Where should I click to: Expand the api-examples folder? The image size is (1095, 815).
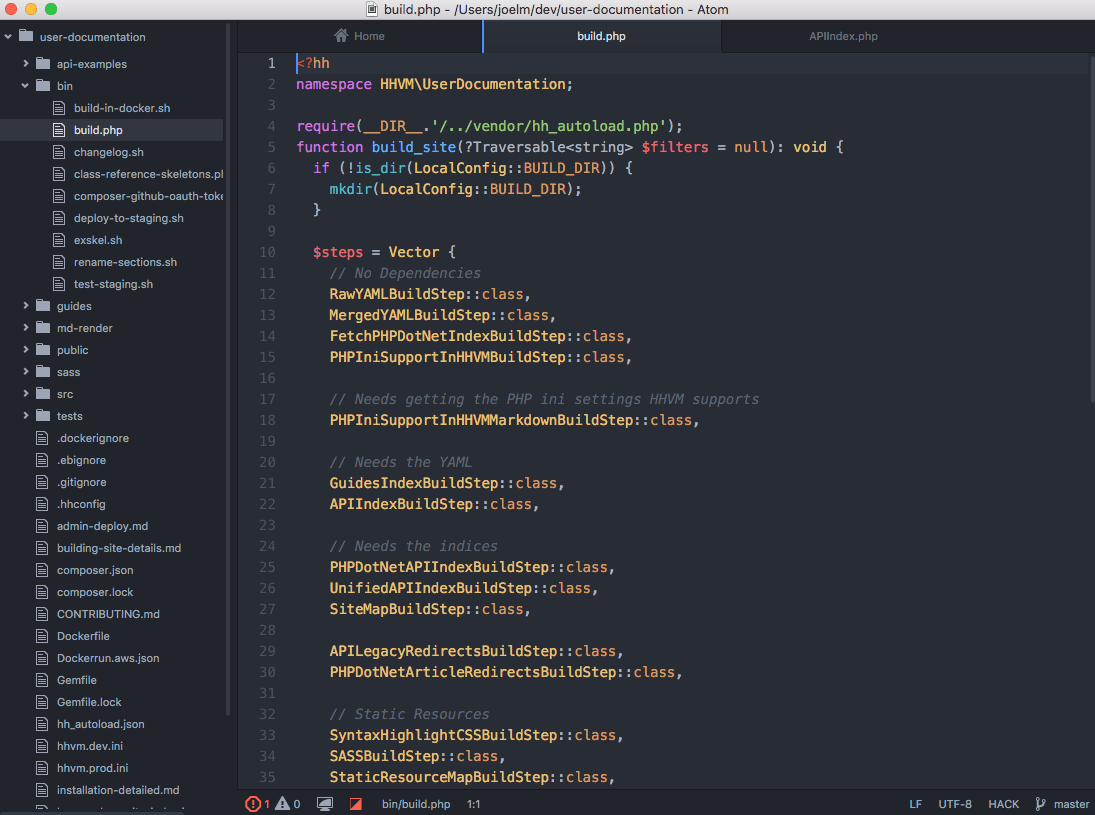(x=25, y=64)
